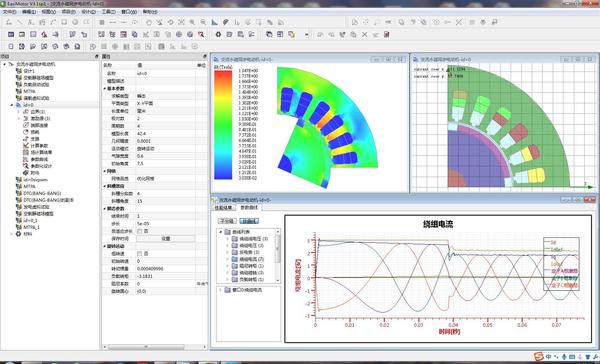The image size is (600, 364).
Task: Click the red top of Bt color legend bar
Action: [x=223, y=73]
